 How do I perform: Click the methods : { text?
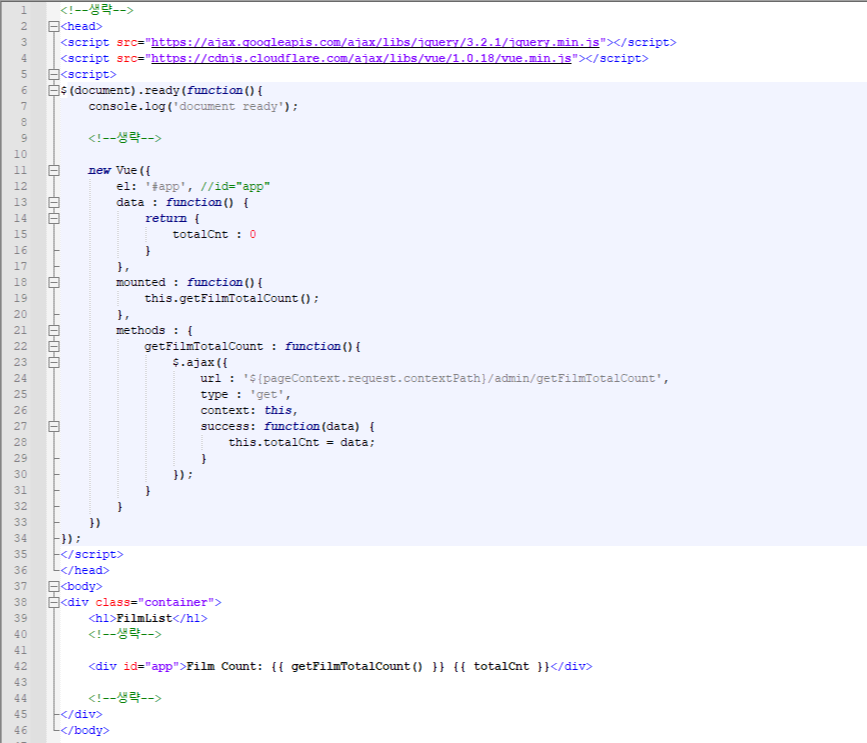coord(154,331)
